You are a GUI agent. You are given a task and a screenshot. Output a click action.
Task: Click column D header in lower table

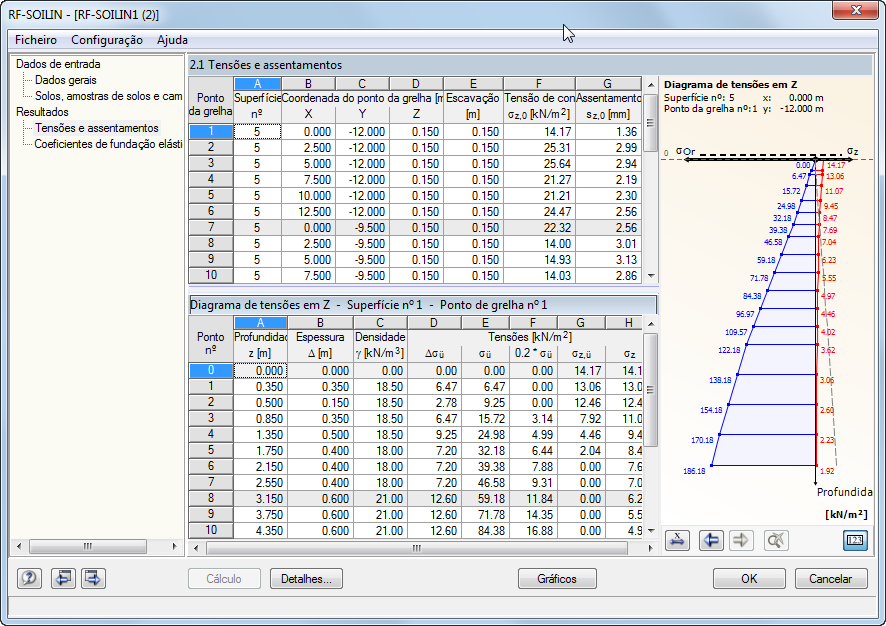[x=434, y=323]
